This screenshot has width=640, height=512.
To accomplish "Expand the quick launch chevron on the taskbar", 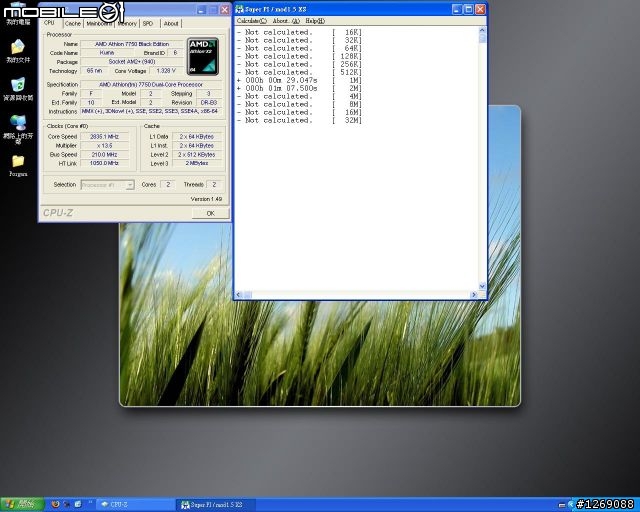I will (90, 503).
